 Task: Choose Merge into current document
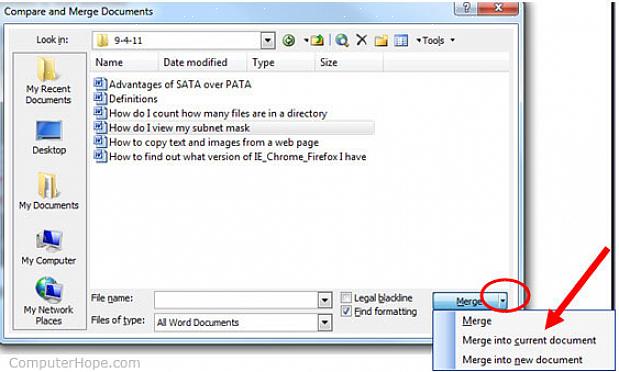click(529, 340)
